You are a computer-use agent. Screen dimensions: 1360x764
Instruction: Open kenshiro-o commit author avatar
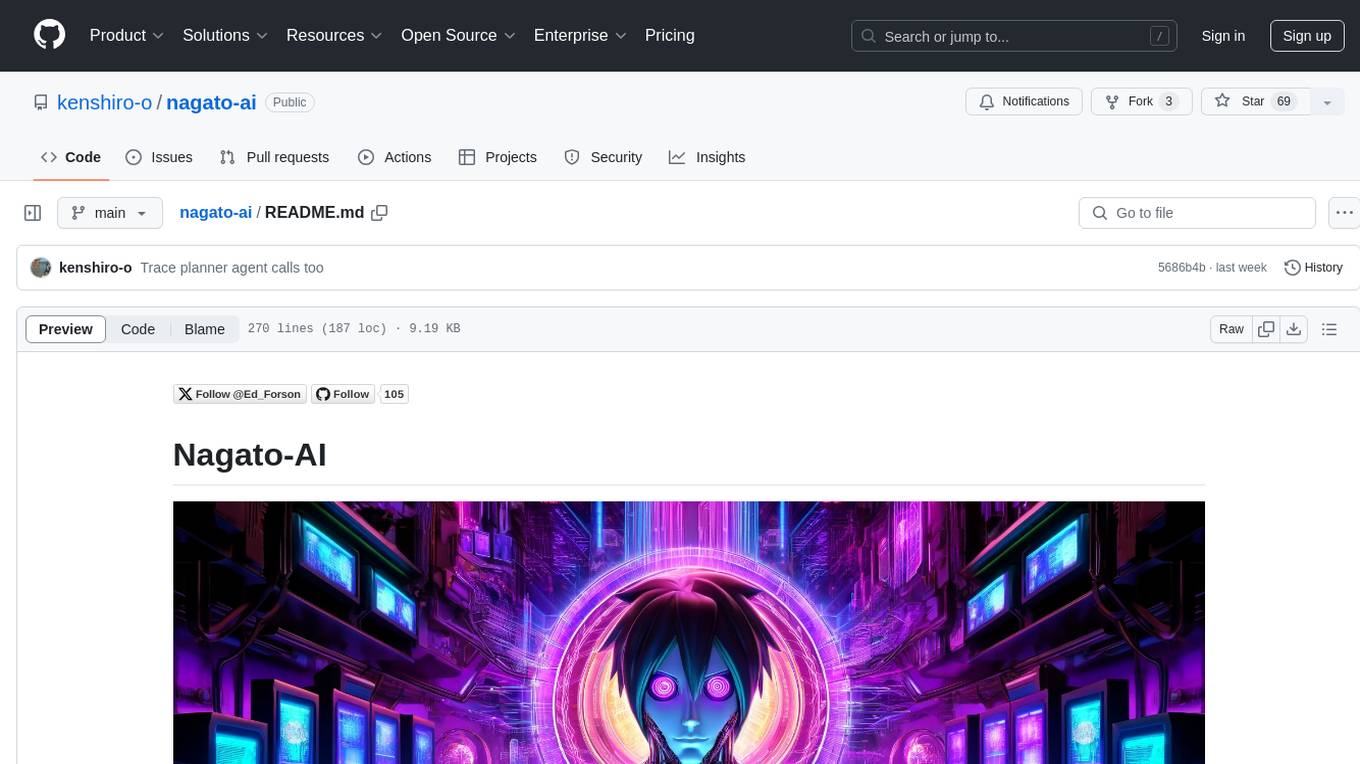tap(41, 267)
